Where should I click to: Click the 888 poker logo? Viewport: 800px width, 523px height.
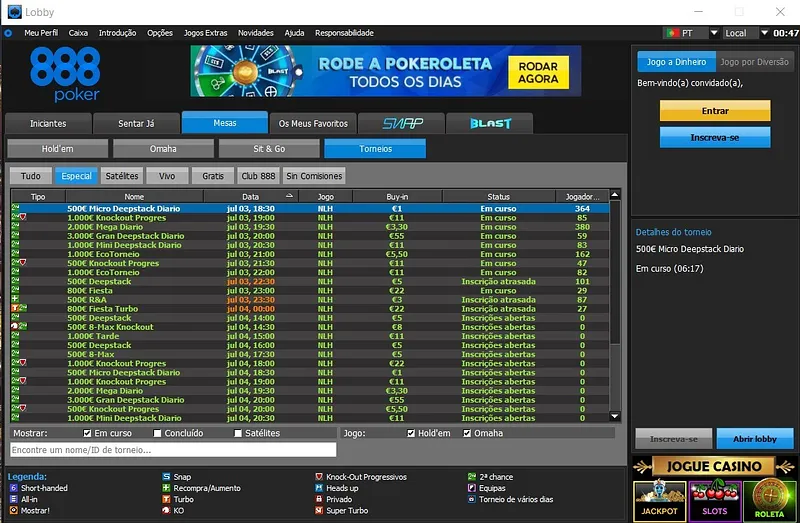pyautogui.click(x=65, y=75)
